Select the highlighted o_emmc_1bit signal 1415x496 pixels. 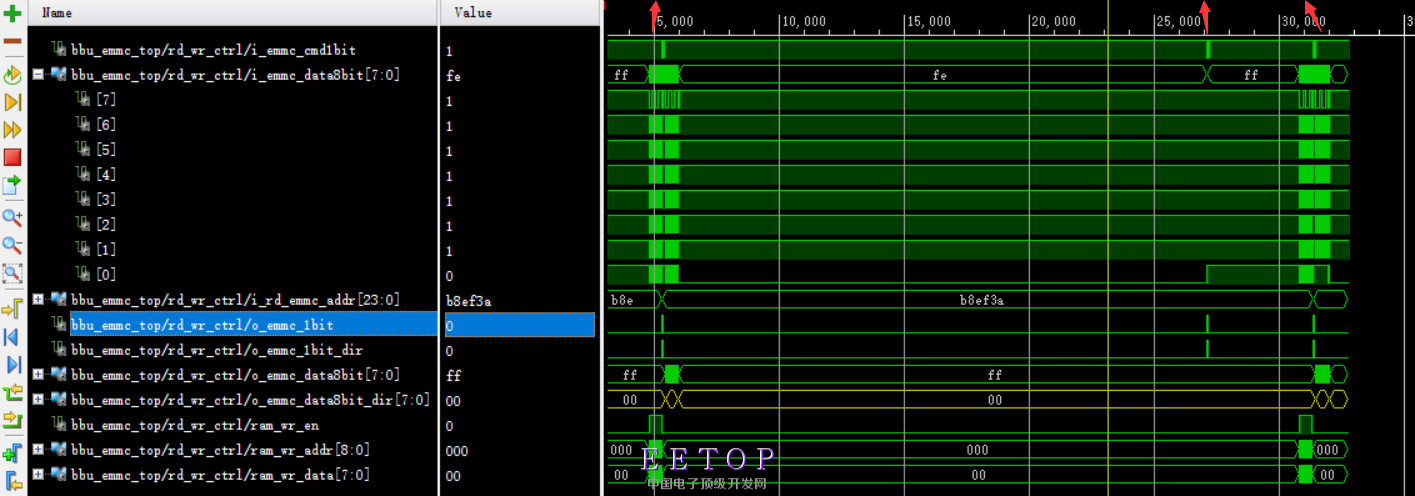[x=253, y=324]
